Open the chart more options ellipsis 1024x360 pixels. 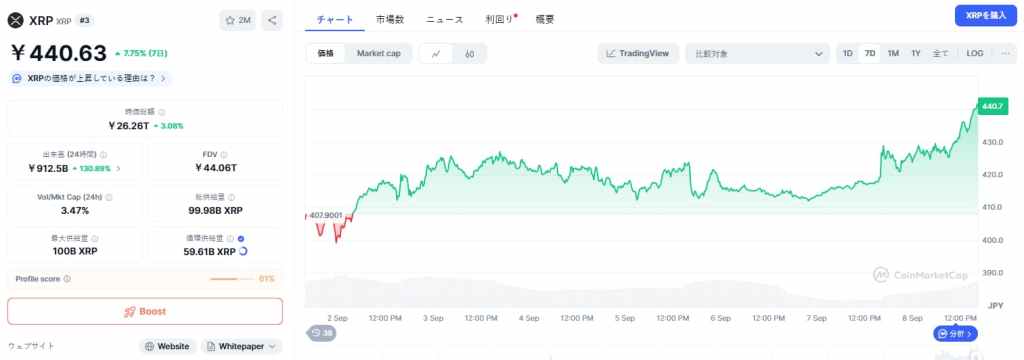pos(1006,54)
